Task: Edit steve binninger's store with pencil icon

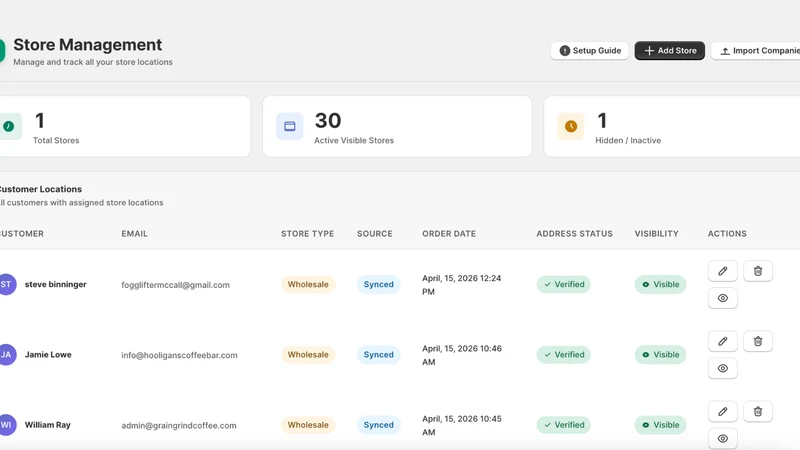Action: [x=722, y=271]
